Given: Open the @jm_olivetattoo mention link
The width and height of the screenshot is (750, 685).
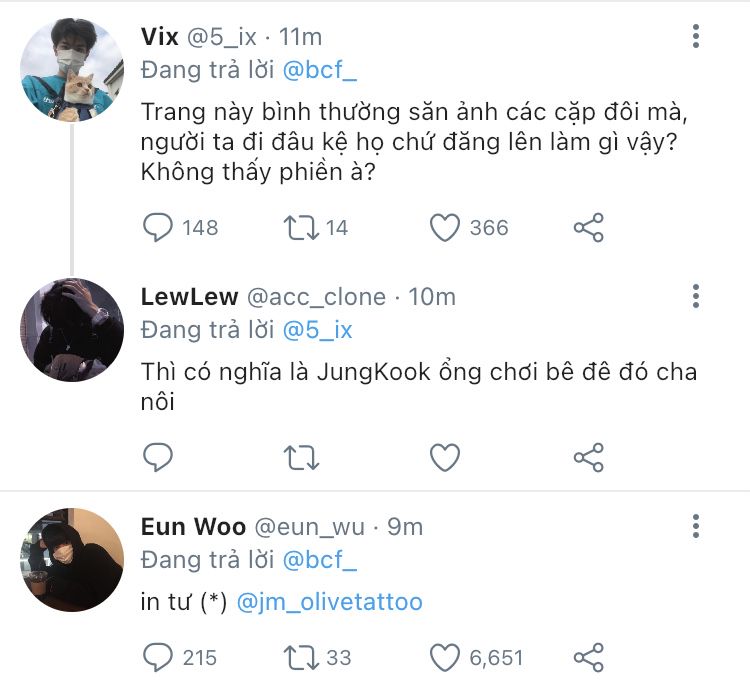Looking at the screenshot, I should (330, 602).
